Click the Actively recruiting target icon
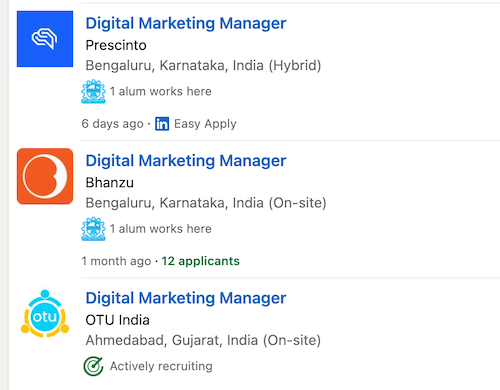The height and width of the screenshot is (390, 500). tap(93, 366)
